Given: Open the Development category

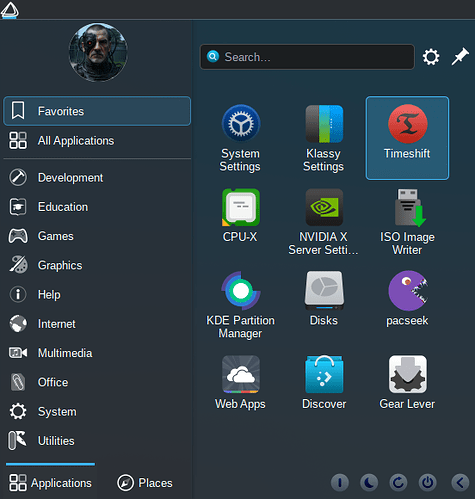Looking at the screenshot, I should (x=97, y=177).
